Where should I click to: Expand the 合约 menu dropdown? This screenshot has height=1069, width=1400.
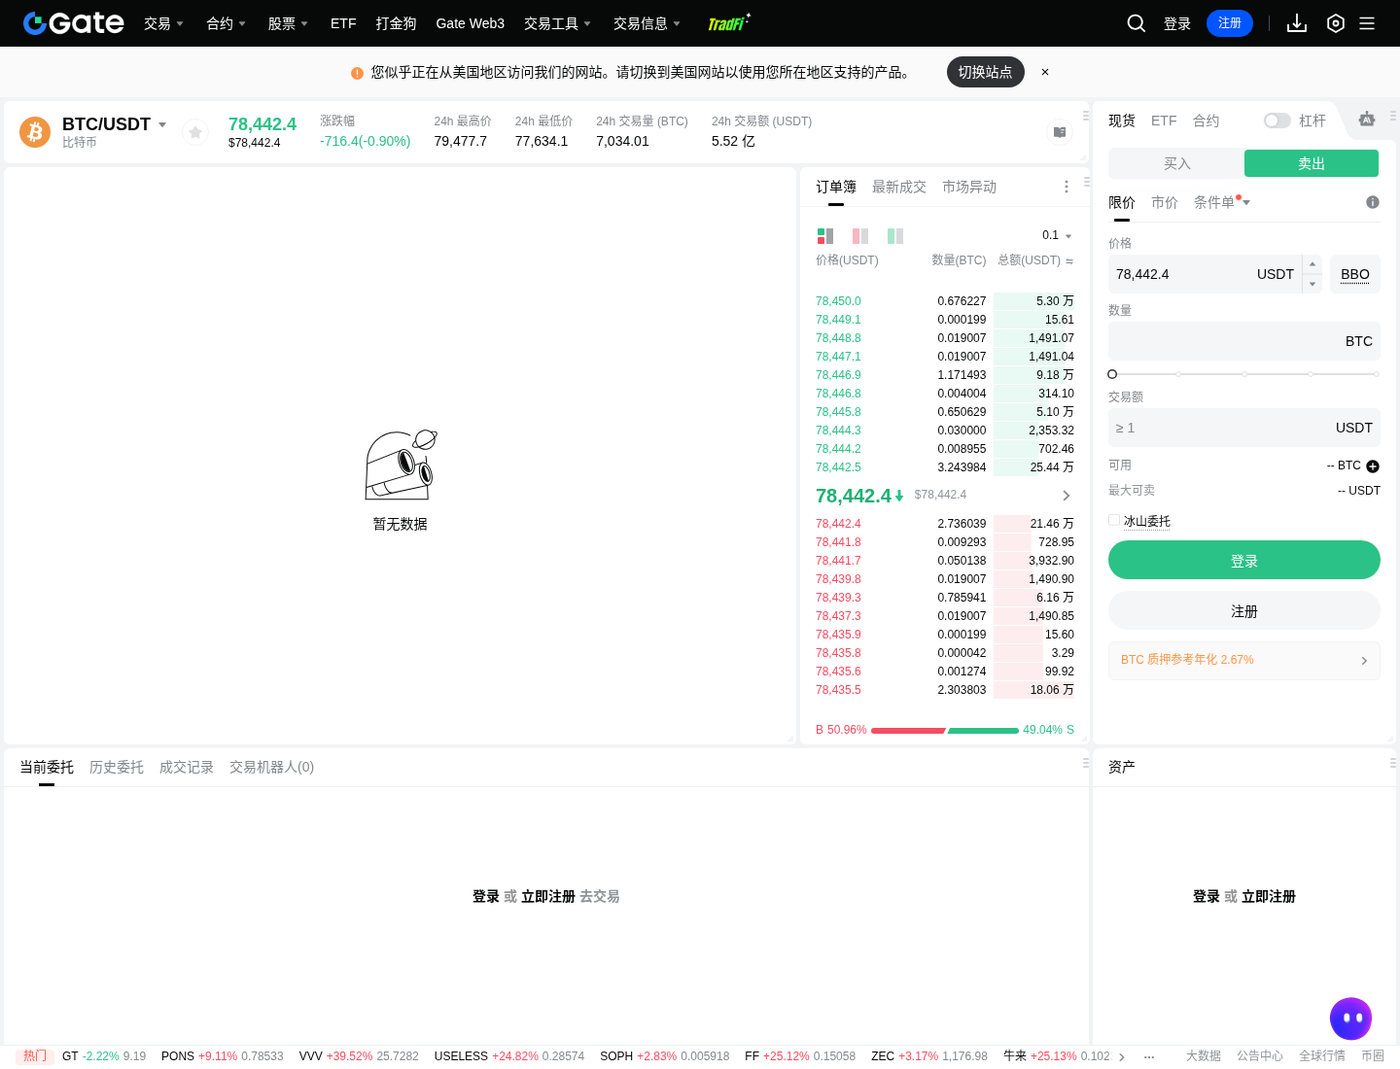tap(226, 23)
